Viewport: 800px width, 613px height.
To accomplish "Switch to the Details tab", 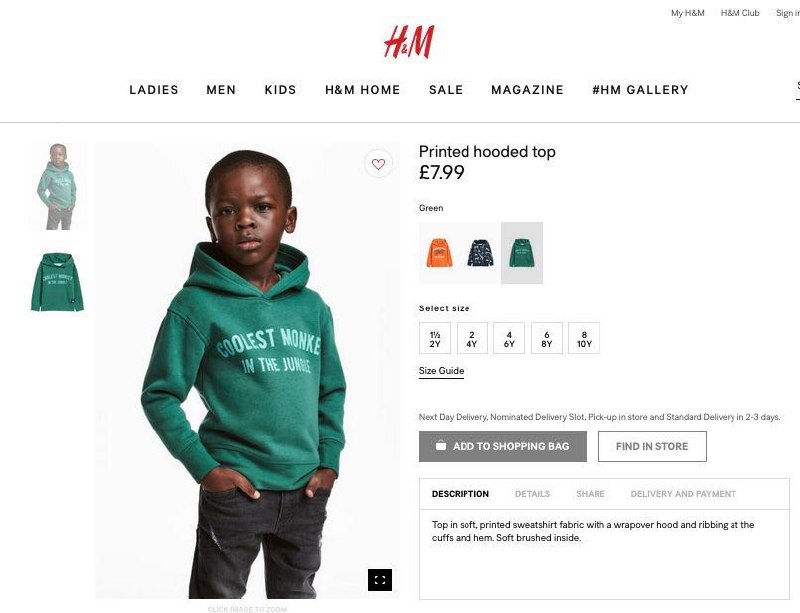I will 532,494.
